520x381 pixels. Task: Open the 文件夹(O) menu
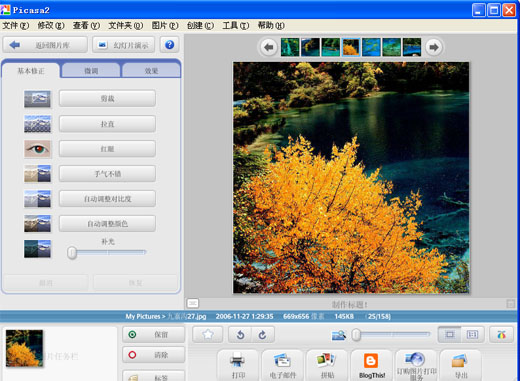coord(126,25)
